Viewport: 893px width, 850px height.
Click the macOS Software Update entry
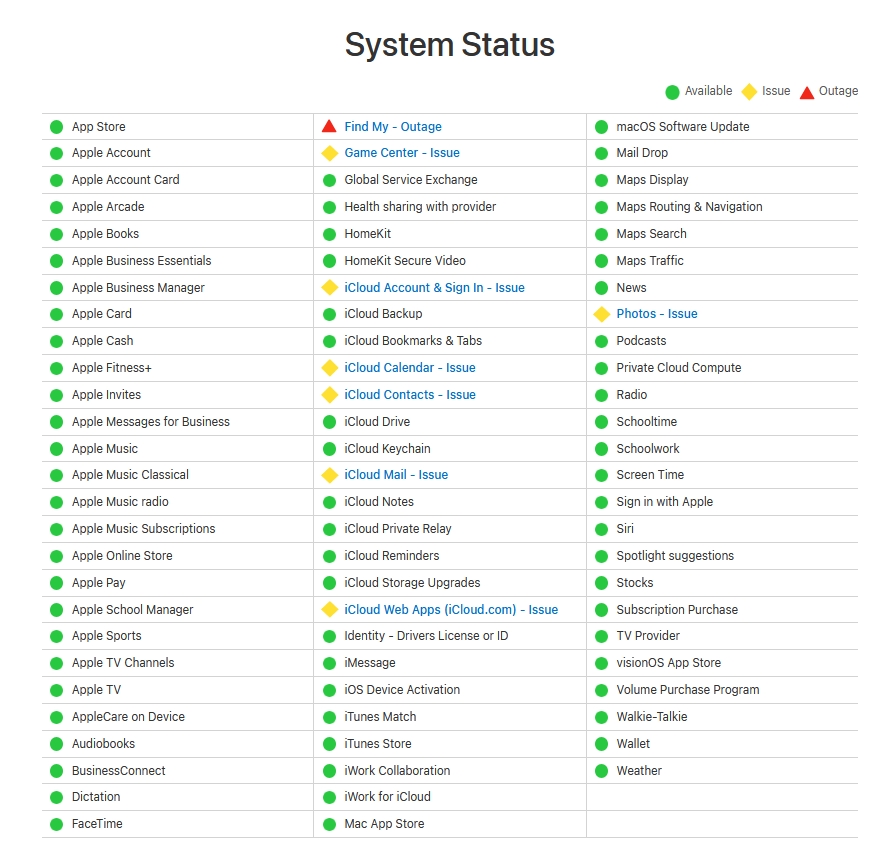click(682, 127)
